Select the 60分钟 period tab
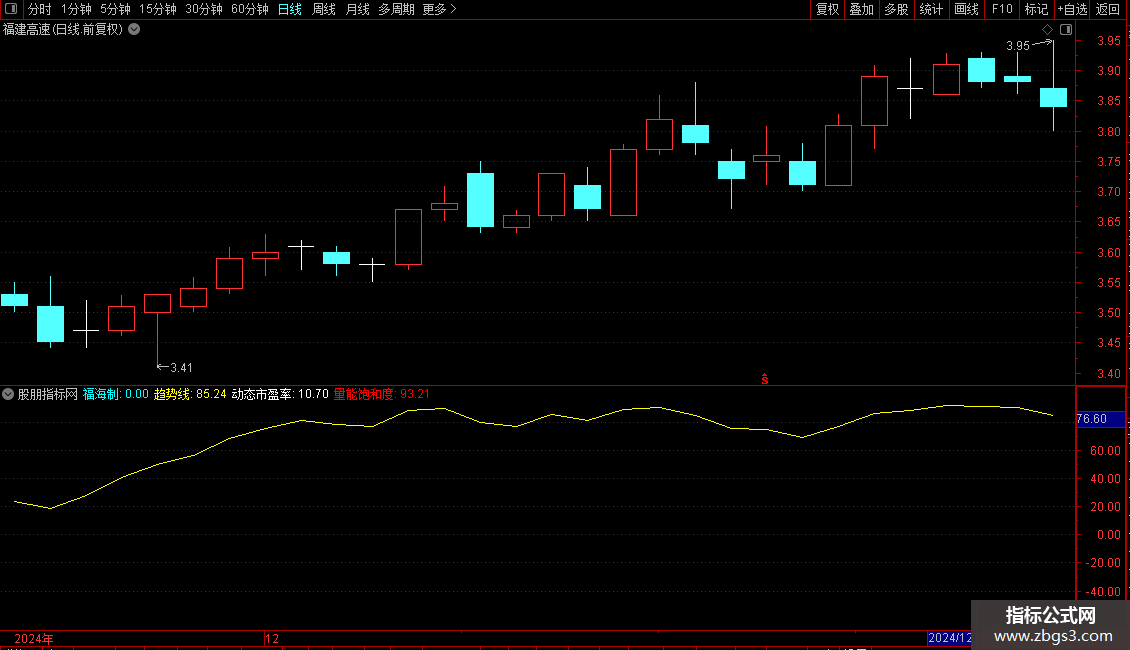Image resolution: width=1130 pixels, height=650 pixels. pos(250,9)
